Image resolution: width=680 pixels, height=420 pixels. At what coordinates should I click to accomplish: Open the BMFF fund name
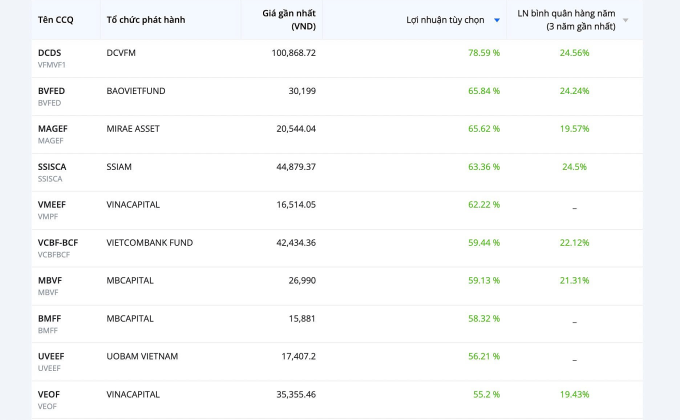tap(49, 318)
